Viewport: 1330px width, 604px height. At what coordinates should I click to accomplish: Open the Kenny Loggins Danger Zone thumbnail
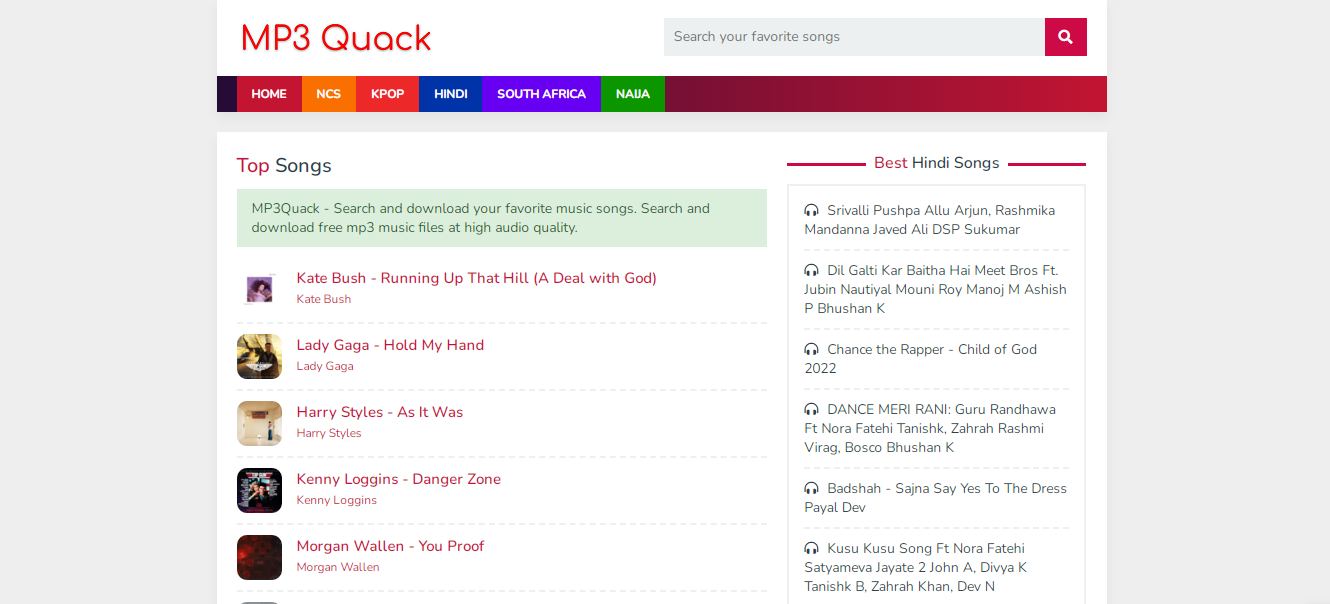259,490
